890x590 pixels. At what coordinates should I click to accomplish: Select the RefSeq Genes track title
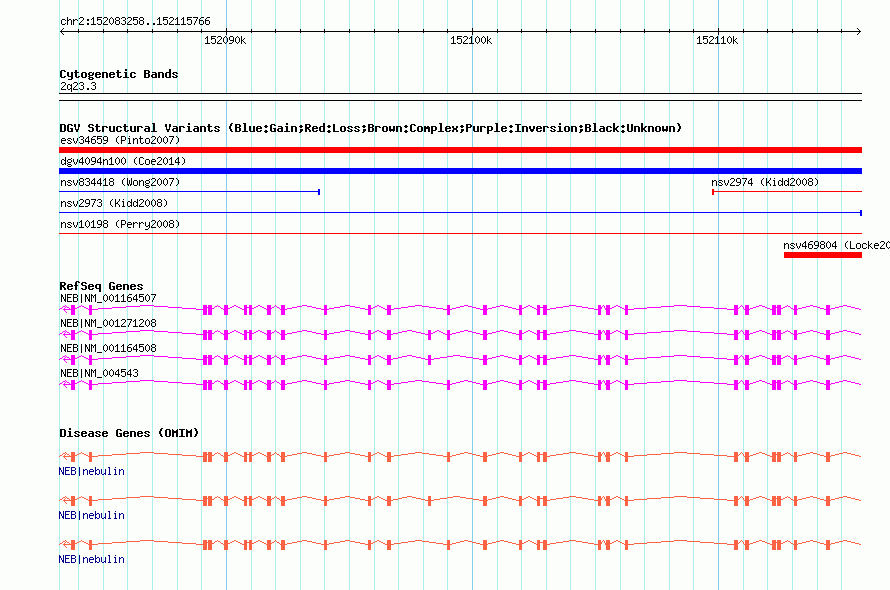101,286
